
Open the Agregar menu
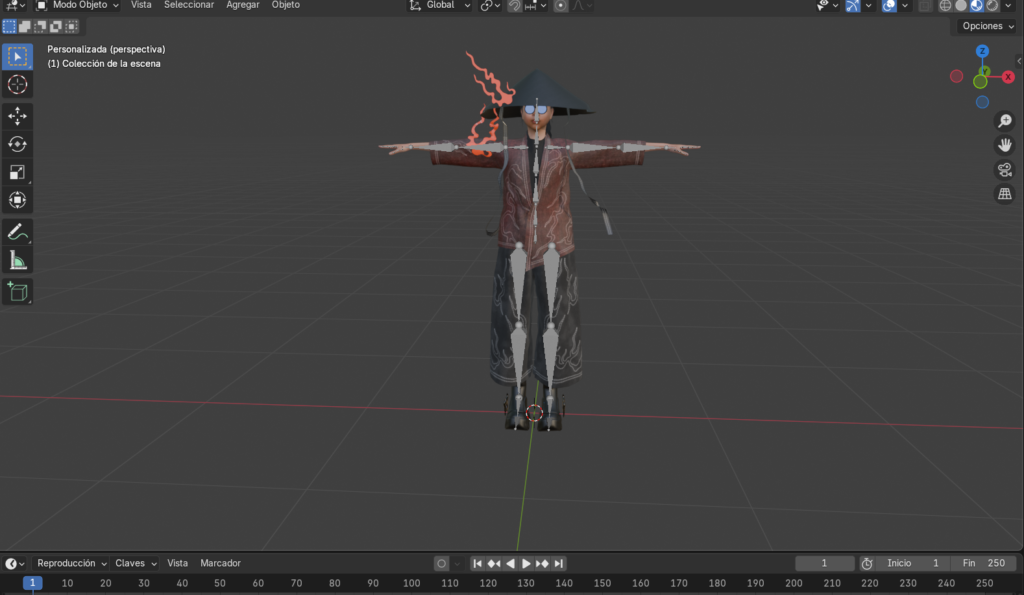(243, 5)
